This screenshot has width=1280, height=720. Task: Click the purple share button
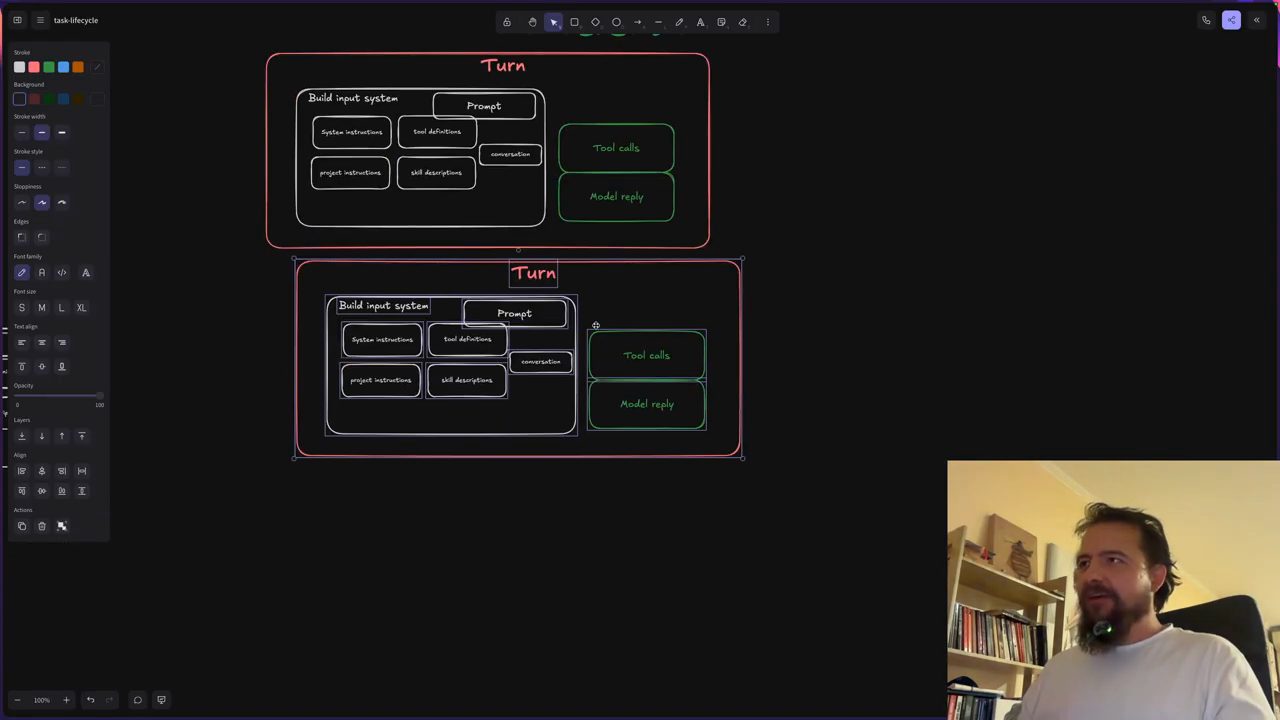[1231, 20]
